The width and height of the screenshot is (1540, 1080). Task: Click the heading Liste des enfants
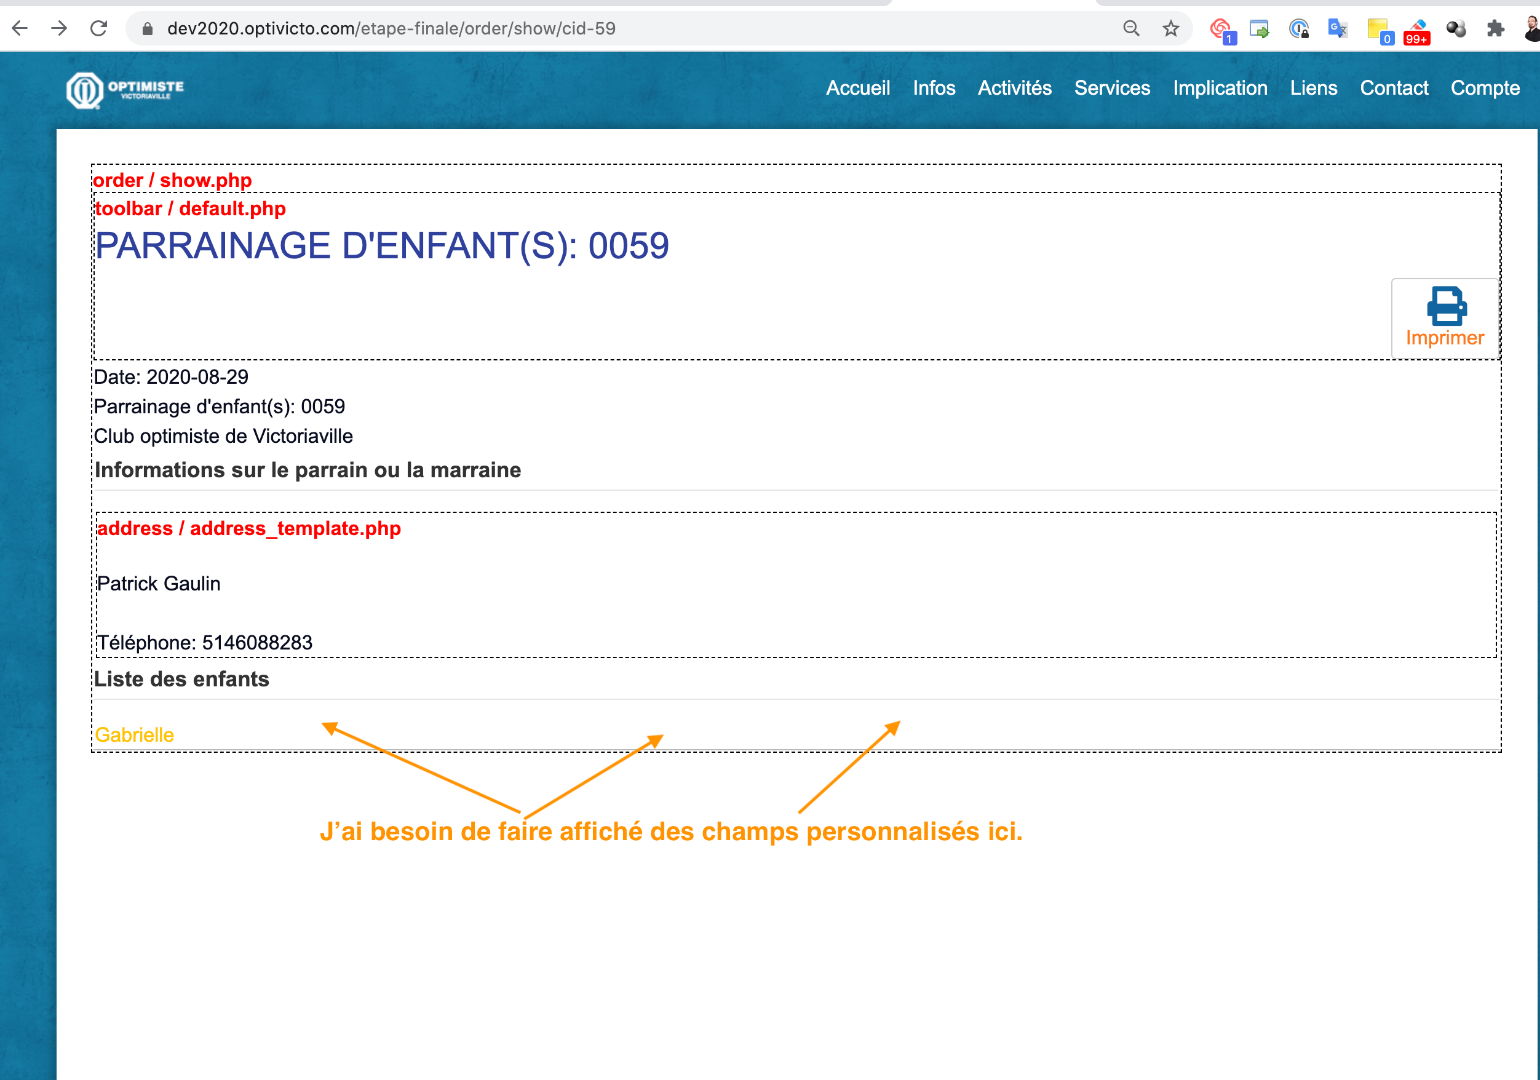181,679
